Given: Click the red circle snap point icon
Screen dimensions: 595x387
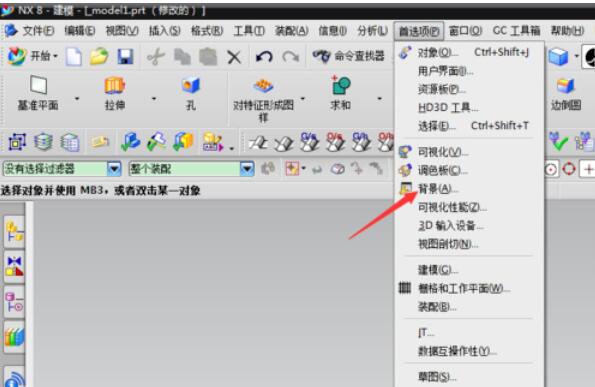Looking at the screenshot, I should (x=569, y=169).
